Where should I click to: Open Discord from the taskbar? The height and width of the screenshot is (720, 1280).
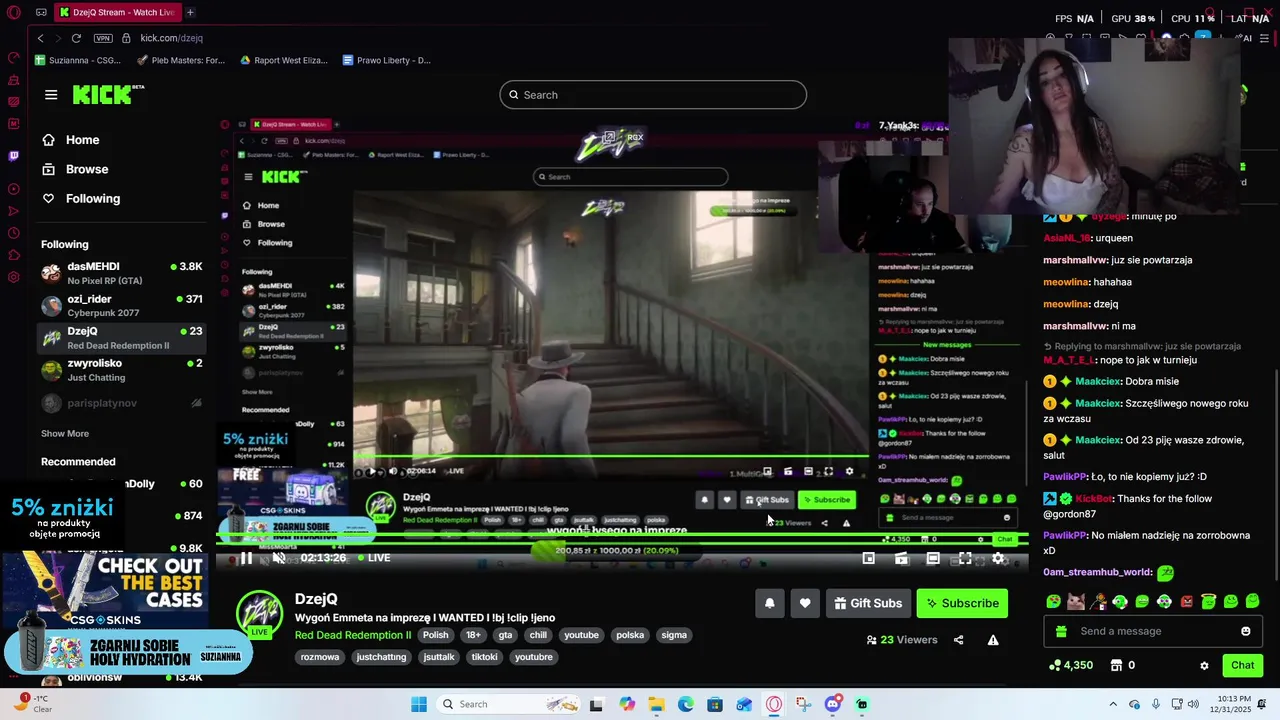pyautogui.click(x=833, y=704)
